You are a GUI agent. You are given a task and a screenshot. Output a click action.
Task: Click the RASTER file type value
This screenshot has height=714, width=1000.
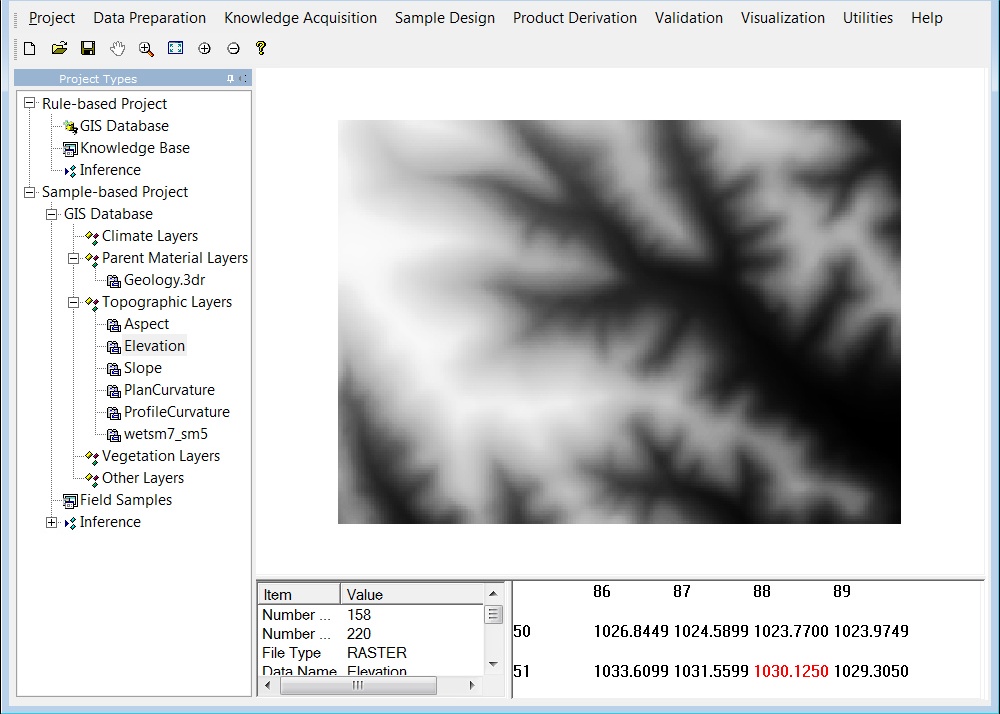pyautogui.click(x=377, y=653)
